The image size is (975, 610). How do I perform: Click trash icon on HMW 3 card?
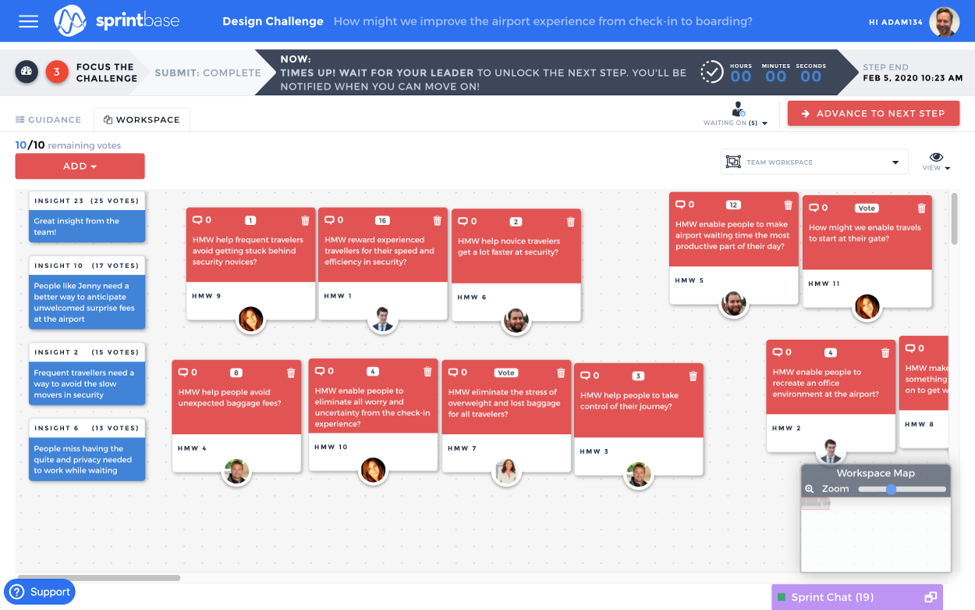tap(693, 376)
